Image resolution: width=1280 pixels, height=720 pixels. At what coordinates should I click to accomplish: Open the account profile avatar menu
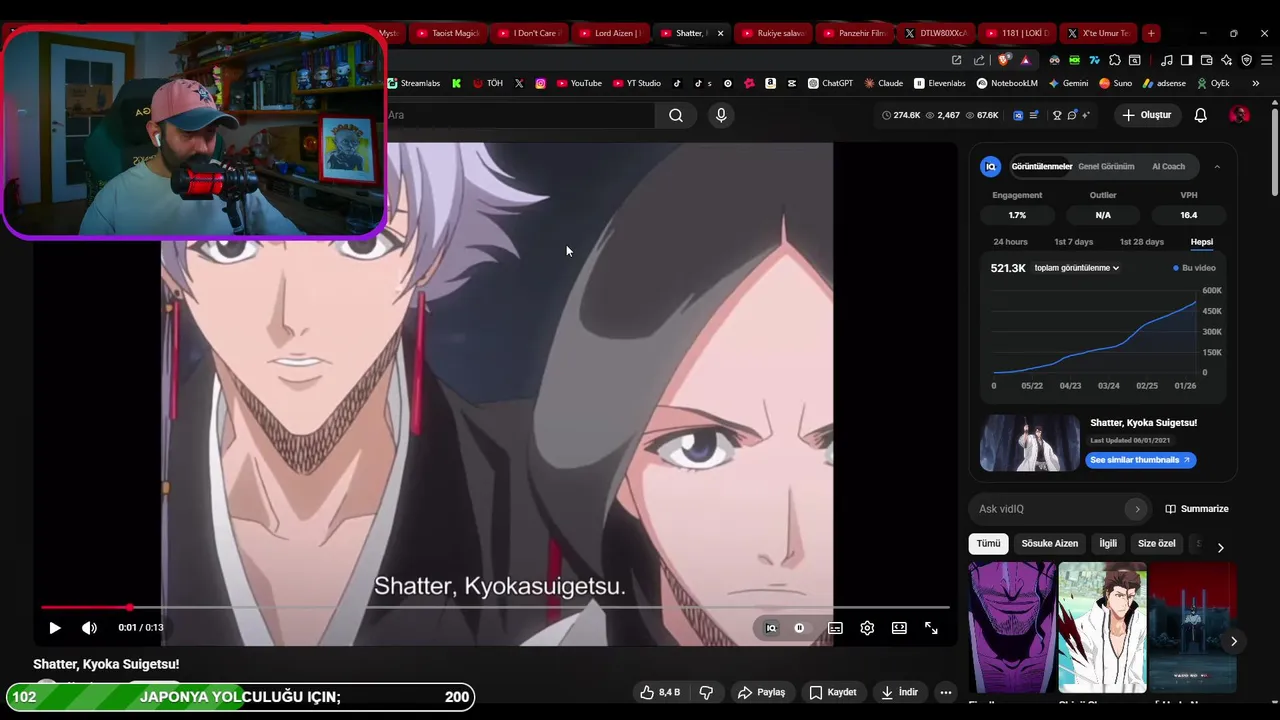[x=1239, y=115]
